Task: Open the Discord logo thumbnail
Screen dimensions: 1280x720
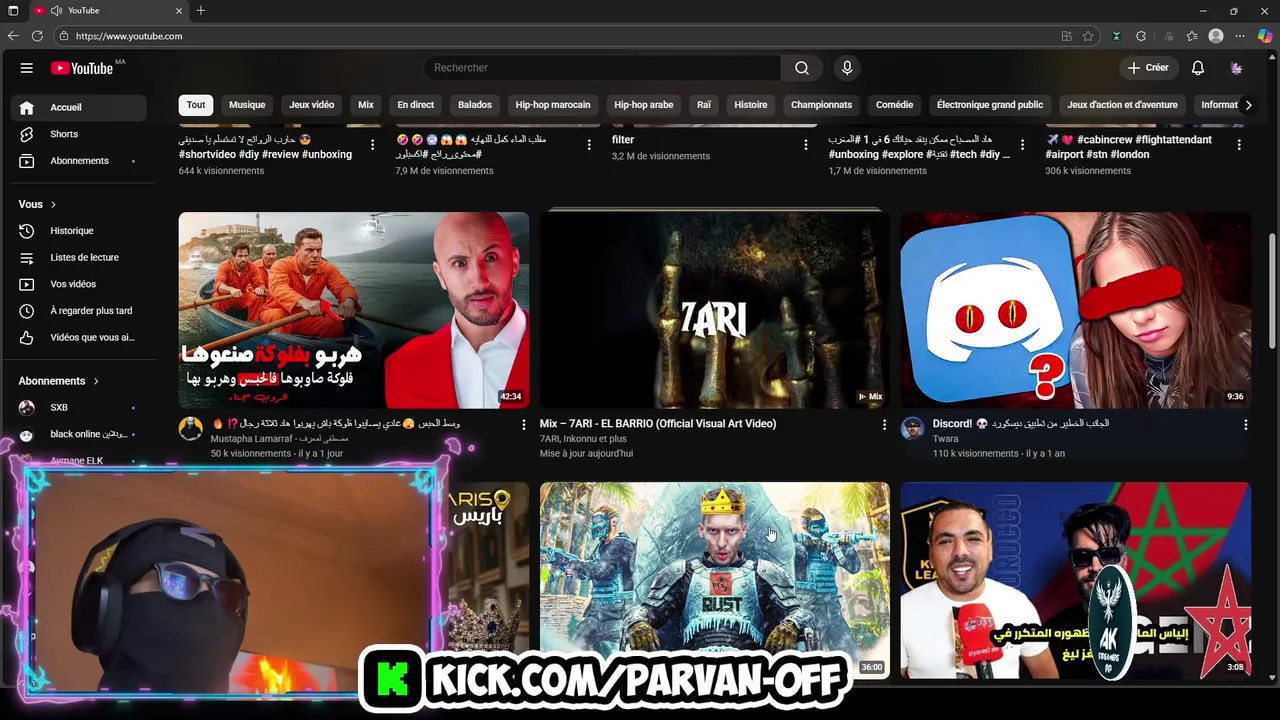Action: (1076, 310)
